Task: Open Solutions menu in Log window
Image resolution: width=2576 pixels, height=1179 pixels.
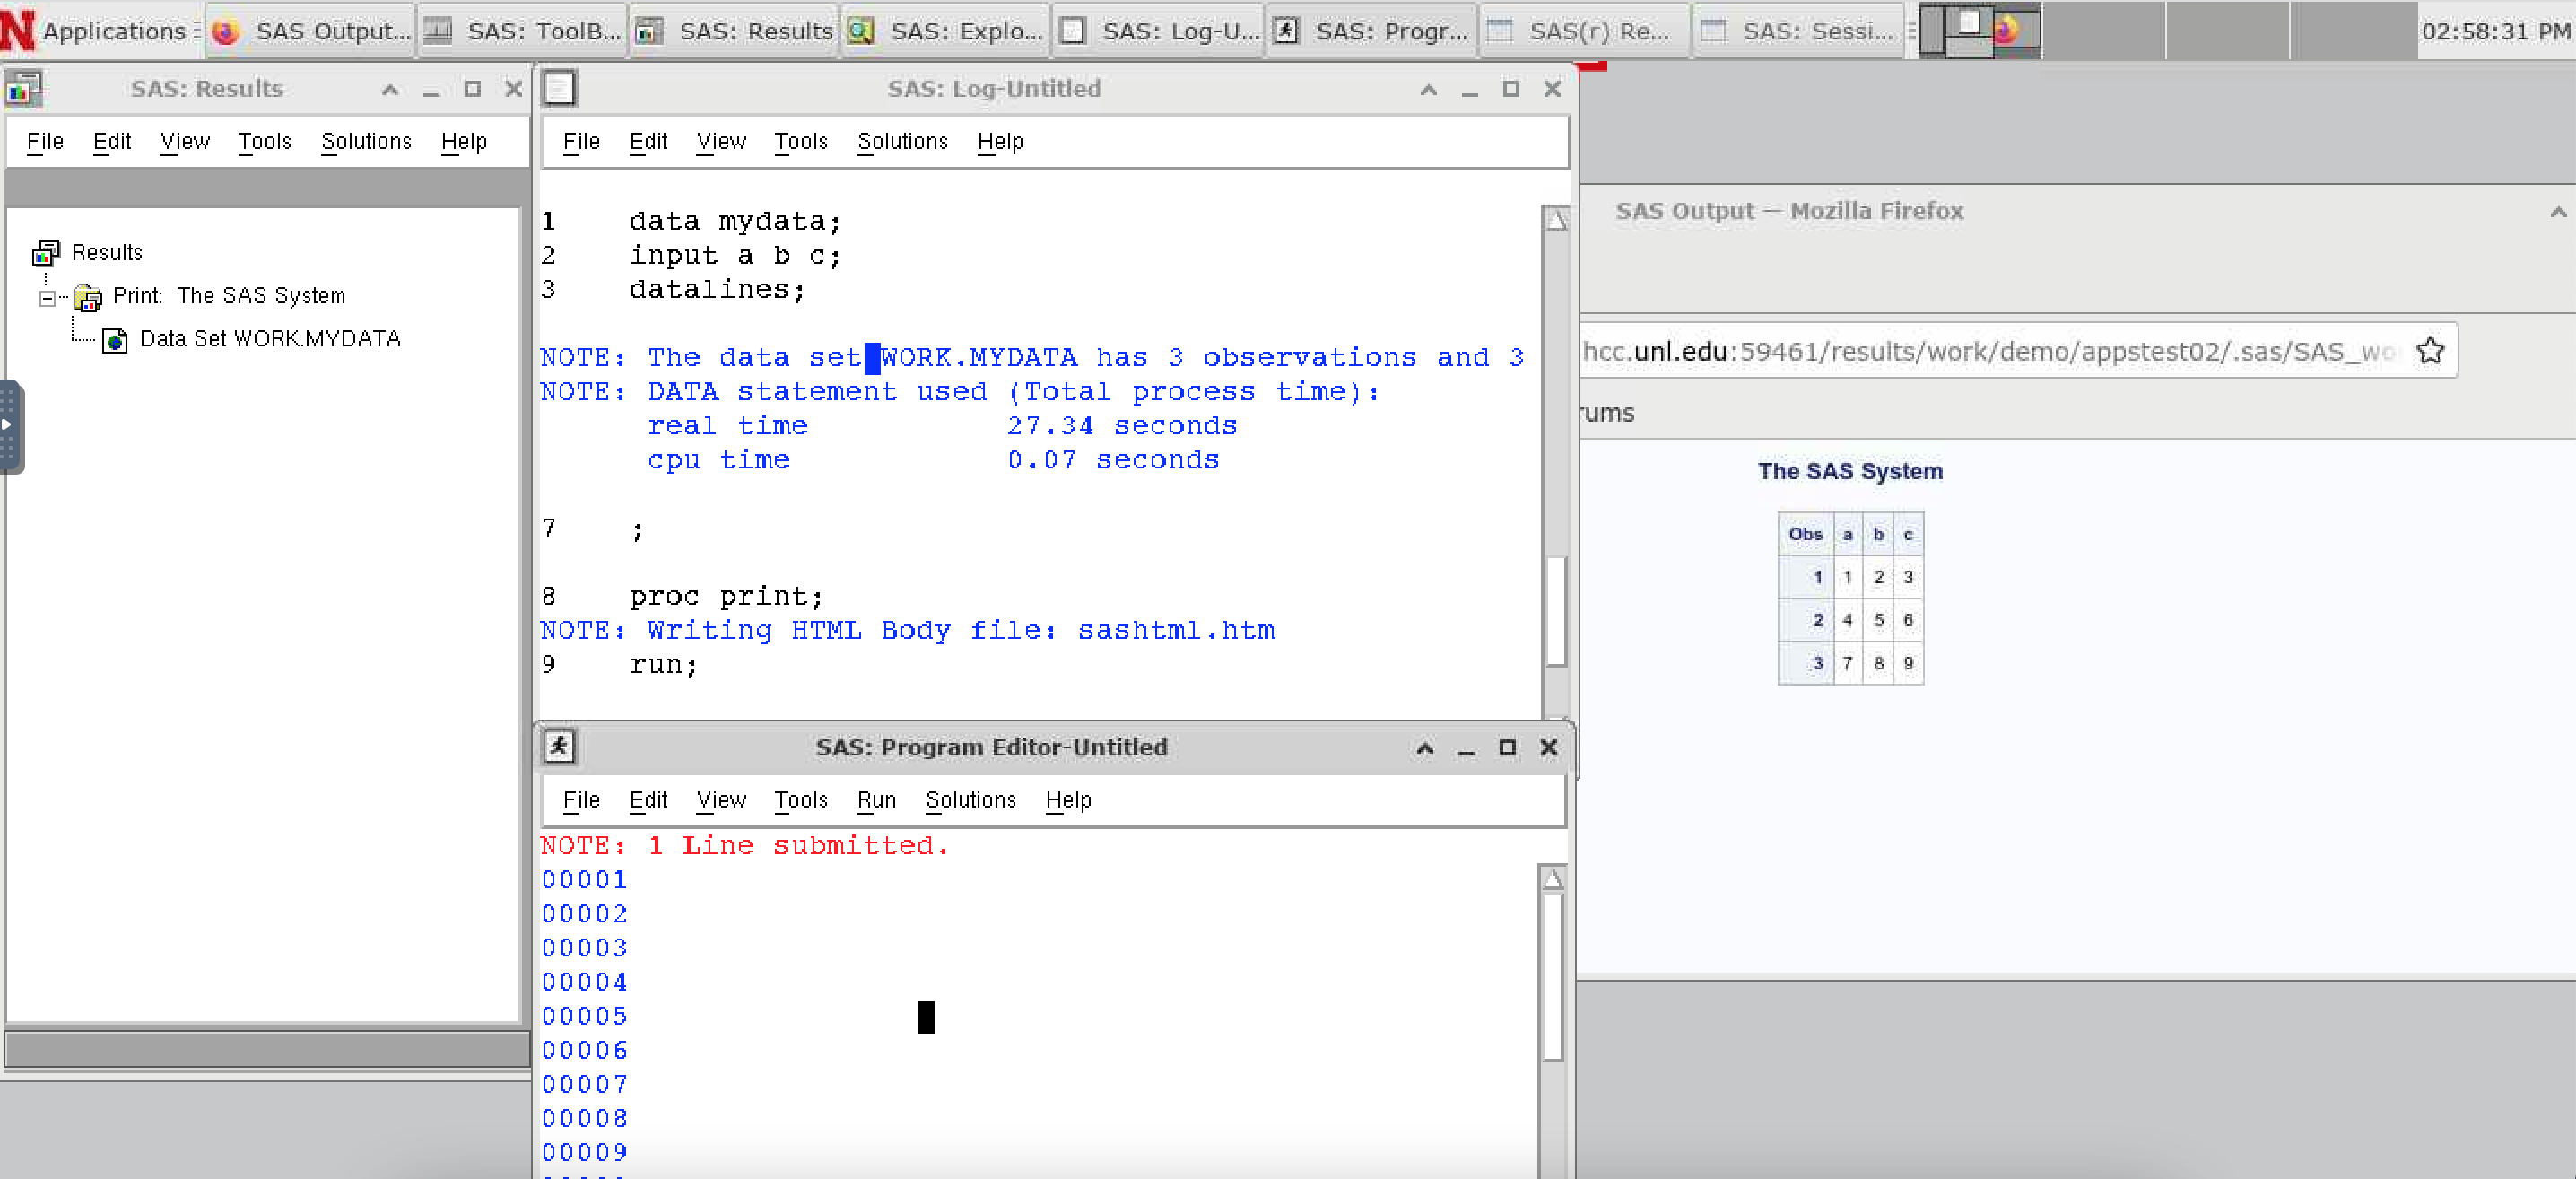Action: coord(902,141)
